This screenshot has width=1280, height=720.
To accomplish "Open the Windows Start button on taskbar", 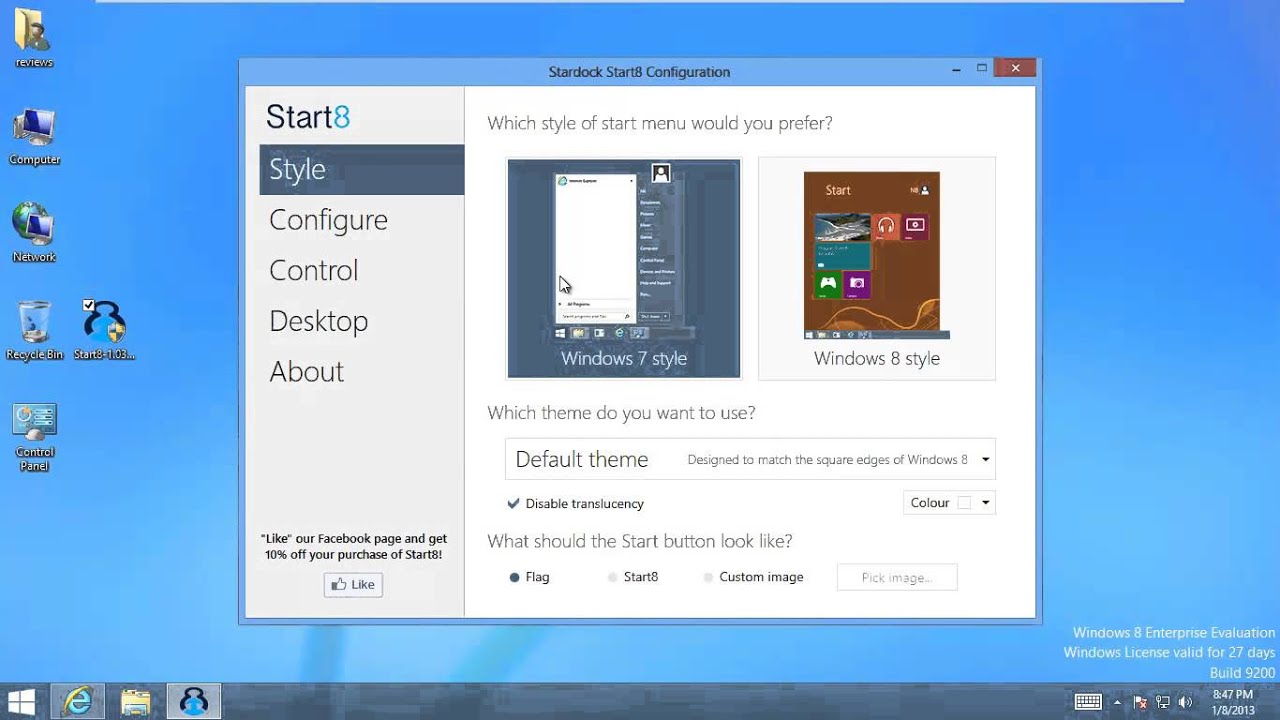I will tap(21, 701).
